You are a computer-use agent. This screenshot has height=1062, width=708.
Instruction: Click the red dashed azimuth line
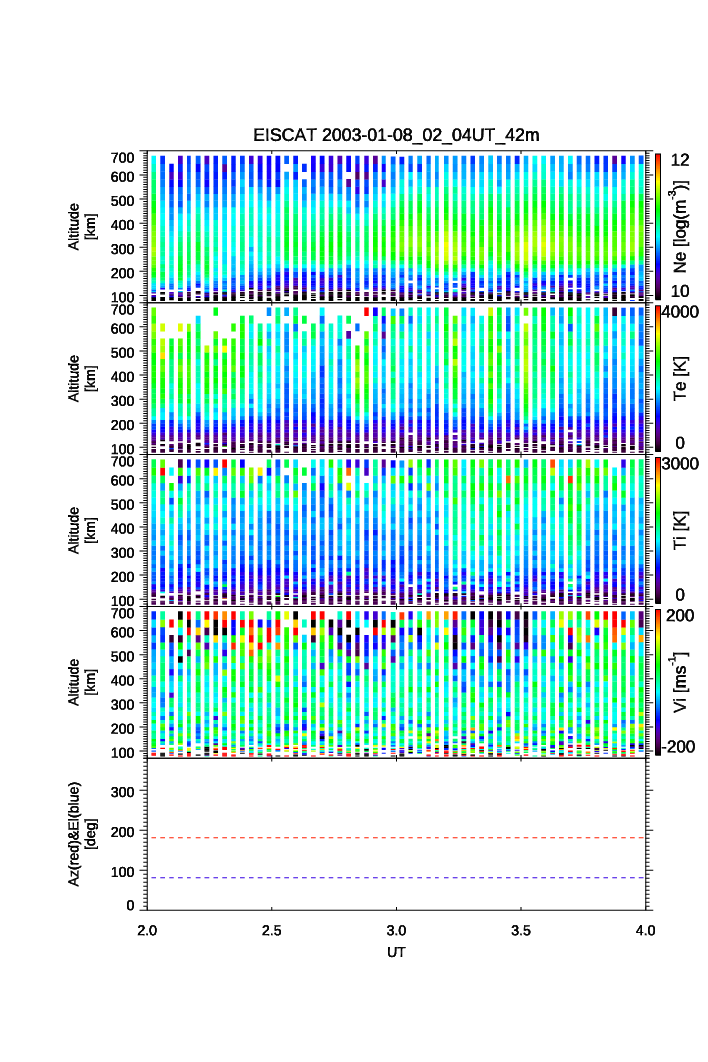398,838
